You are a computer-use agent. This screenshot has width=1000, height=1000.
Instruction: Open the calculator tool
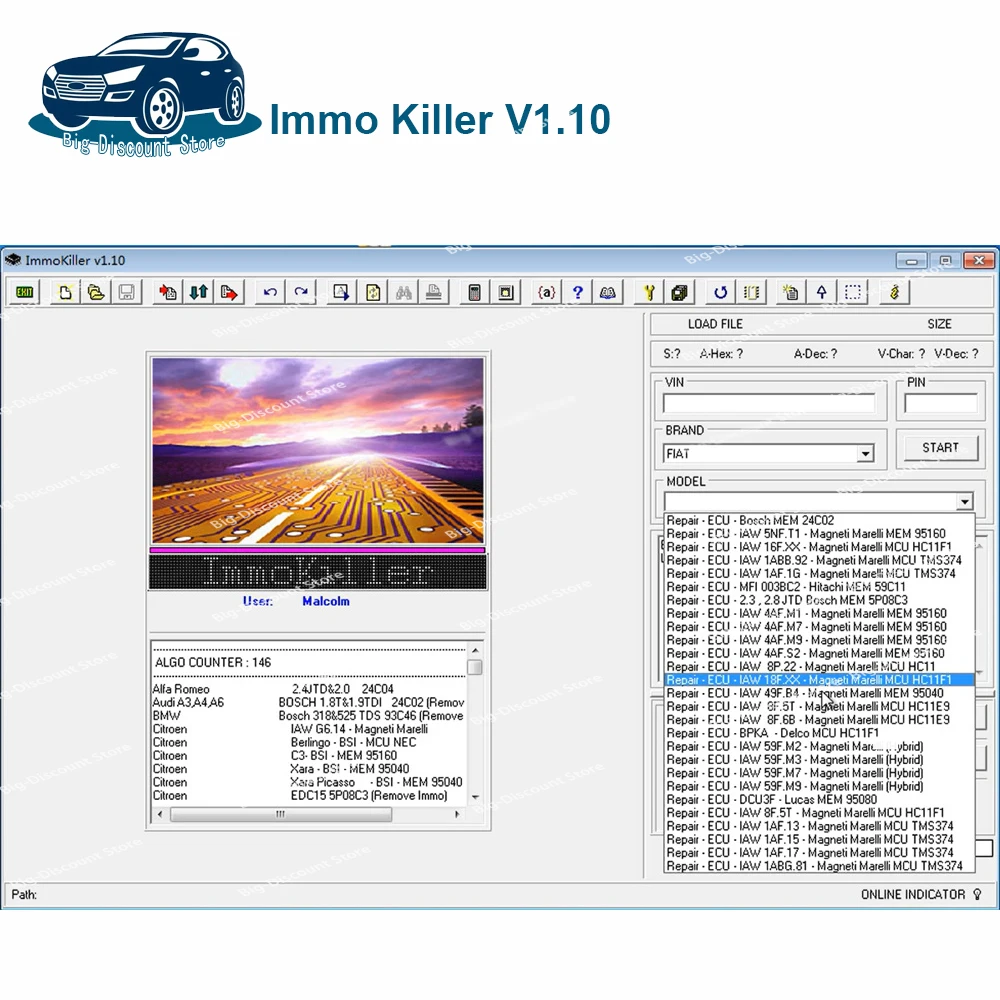click(474, 293)
